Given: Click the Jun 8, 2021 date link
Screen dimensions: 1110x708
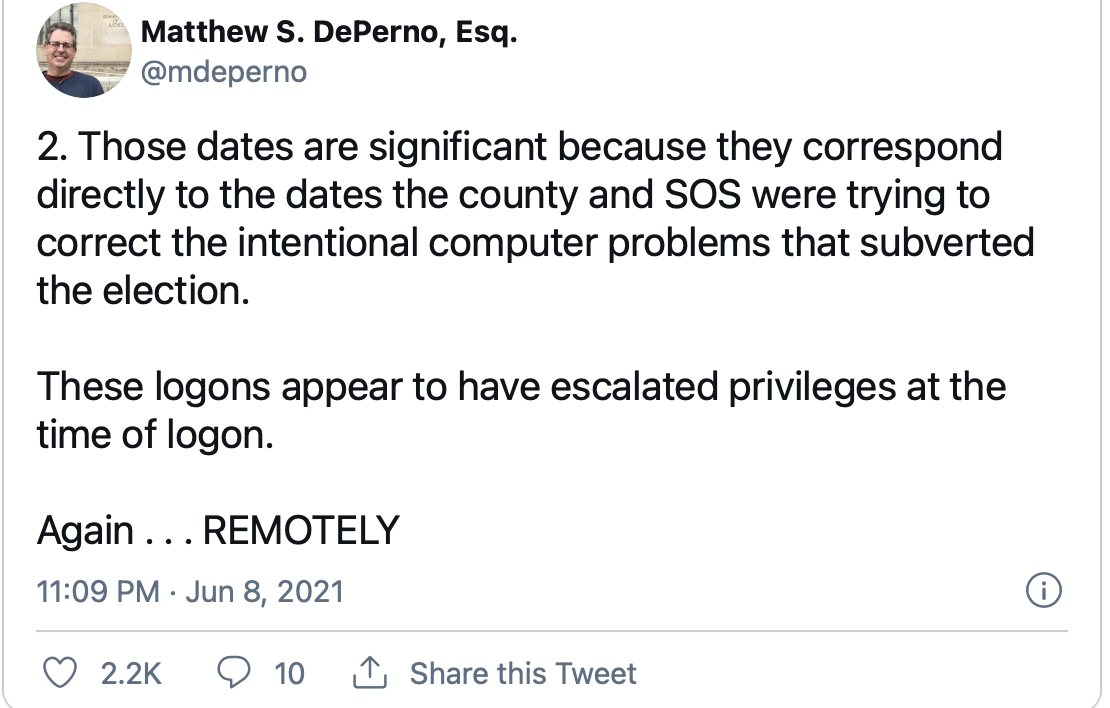Looking at the screenshot, I should (265, 591).
